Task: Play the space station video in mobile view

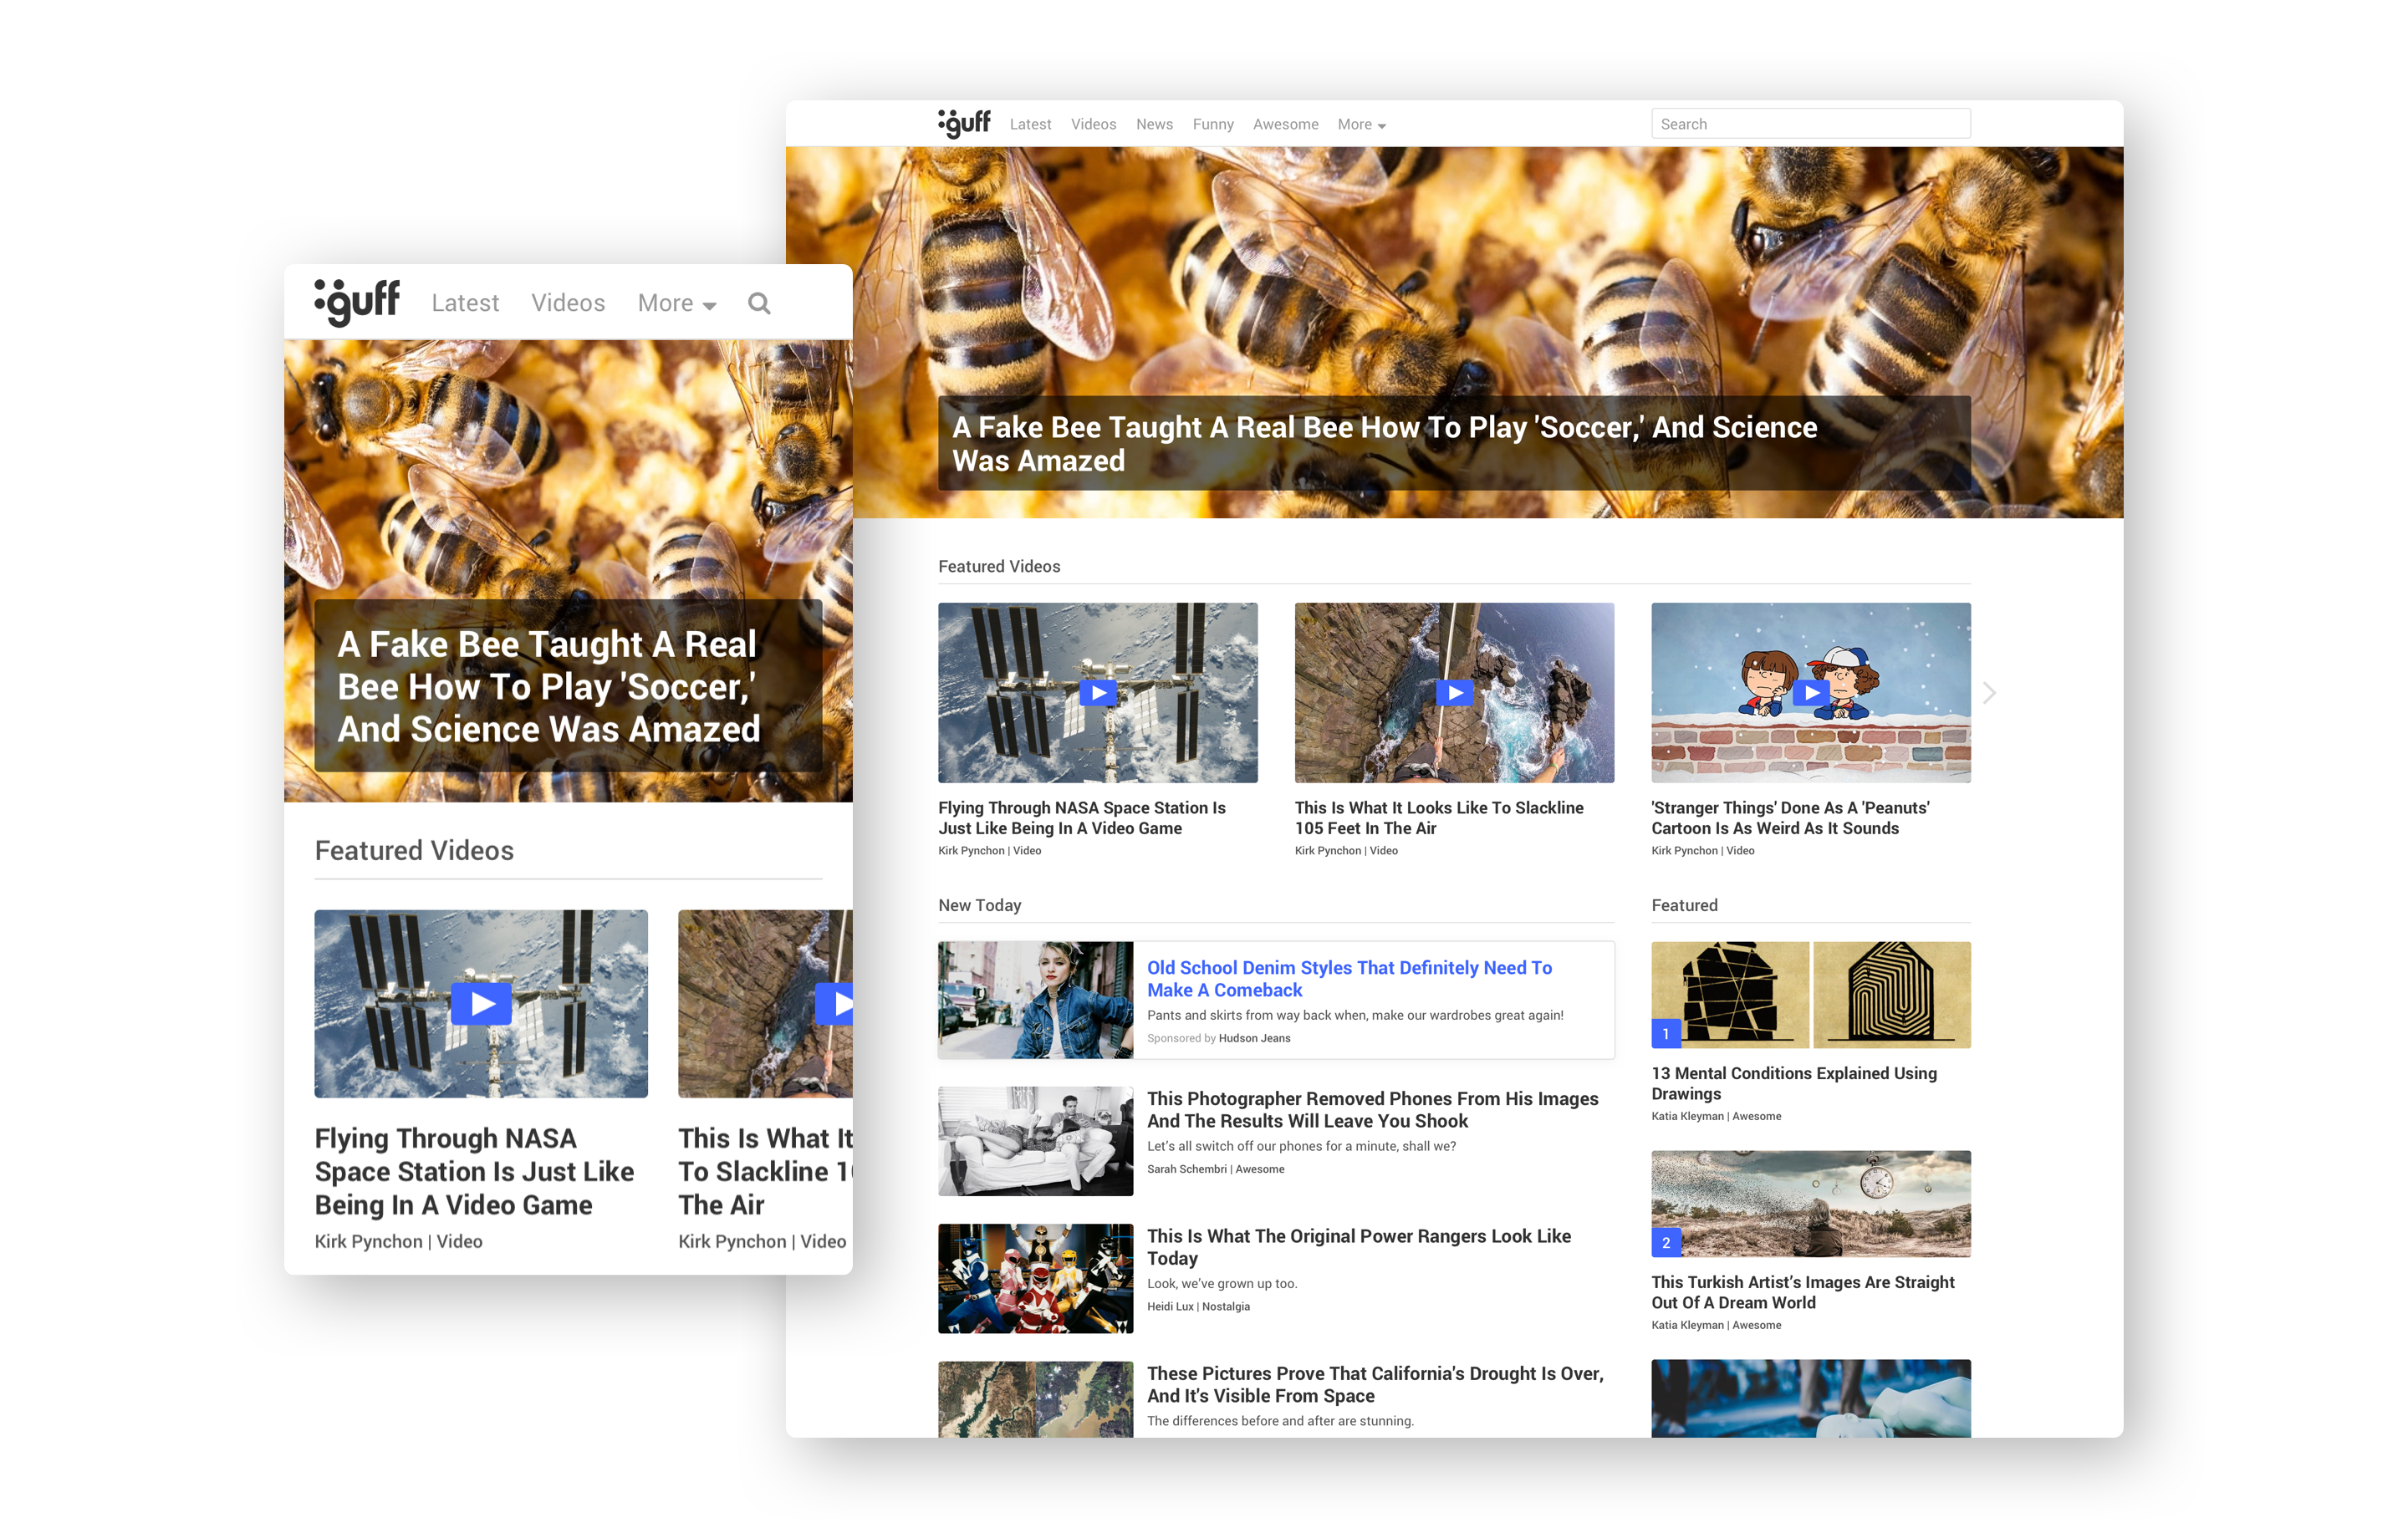Action: pyautogui.click(x=481, y=1003)
